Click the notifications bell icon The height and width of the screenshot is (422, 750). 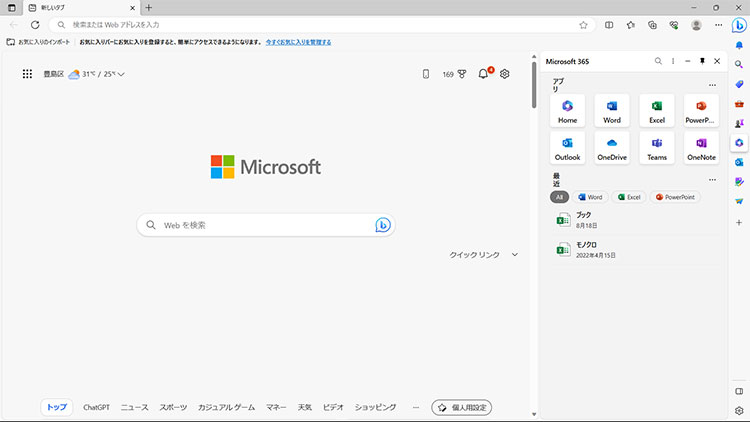coord(483,74)
